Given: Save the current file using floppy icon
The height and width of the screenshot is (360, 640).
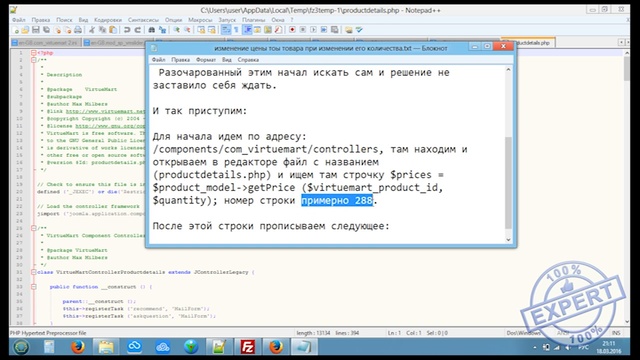Looking at the screenshot, I should pos(36,30).
